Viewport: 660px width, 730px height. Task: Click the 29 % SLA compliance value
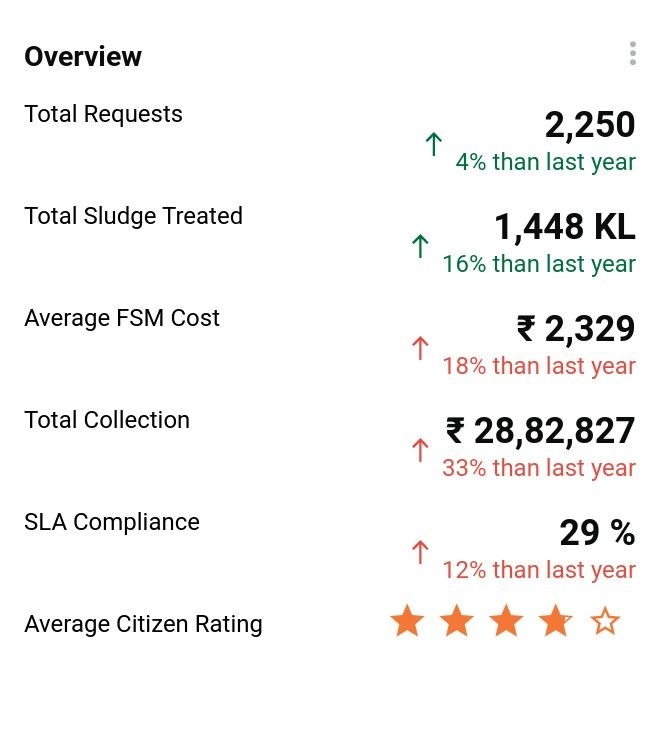point(596,533)
